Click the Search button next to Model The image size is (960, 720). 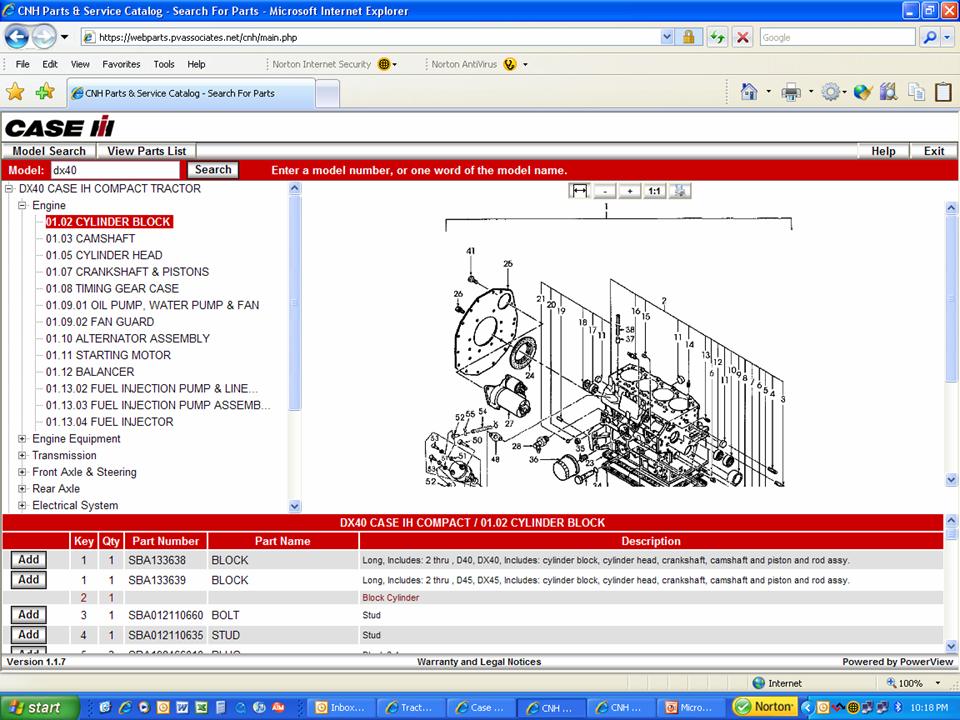tap(213, 170)
